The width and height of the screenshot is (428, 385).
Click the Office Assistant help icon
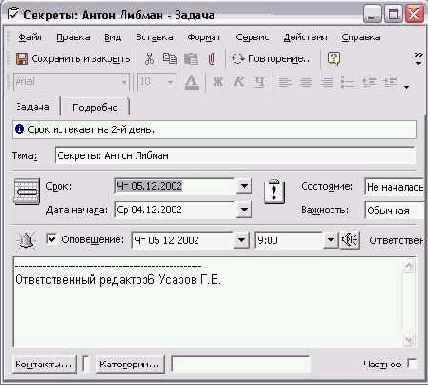tap(334, 59)
